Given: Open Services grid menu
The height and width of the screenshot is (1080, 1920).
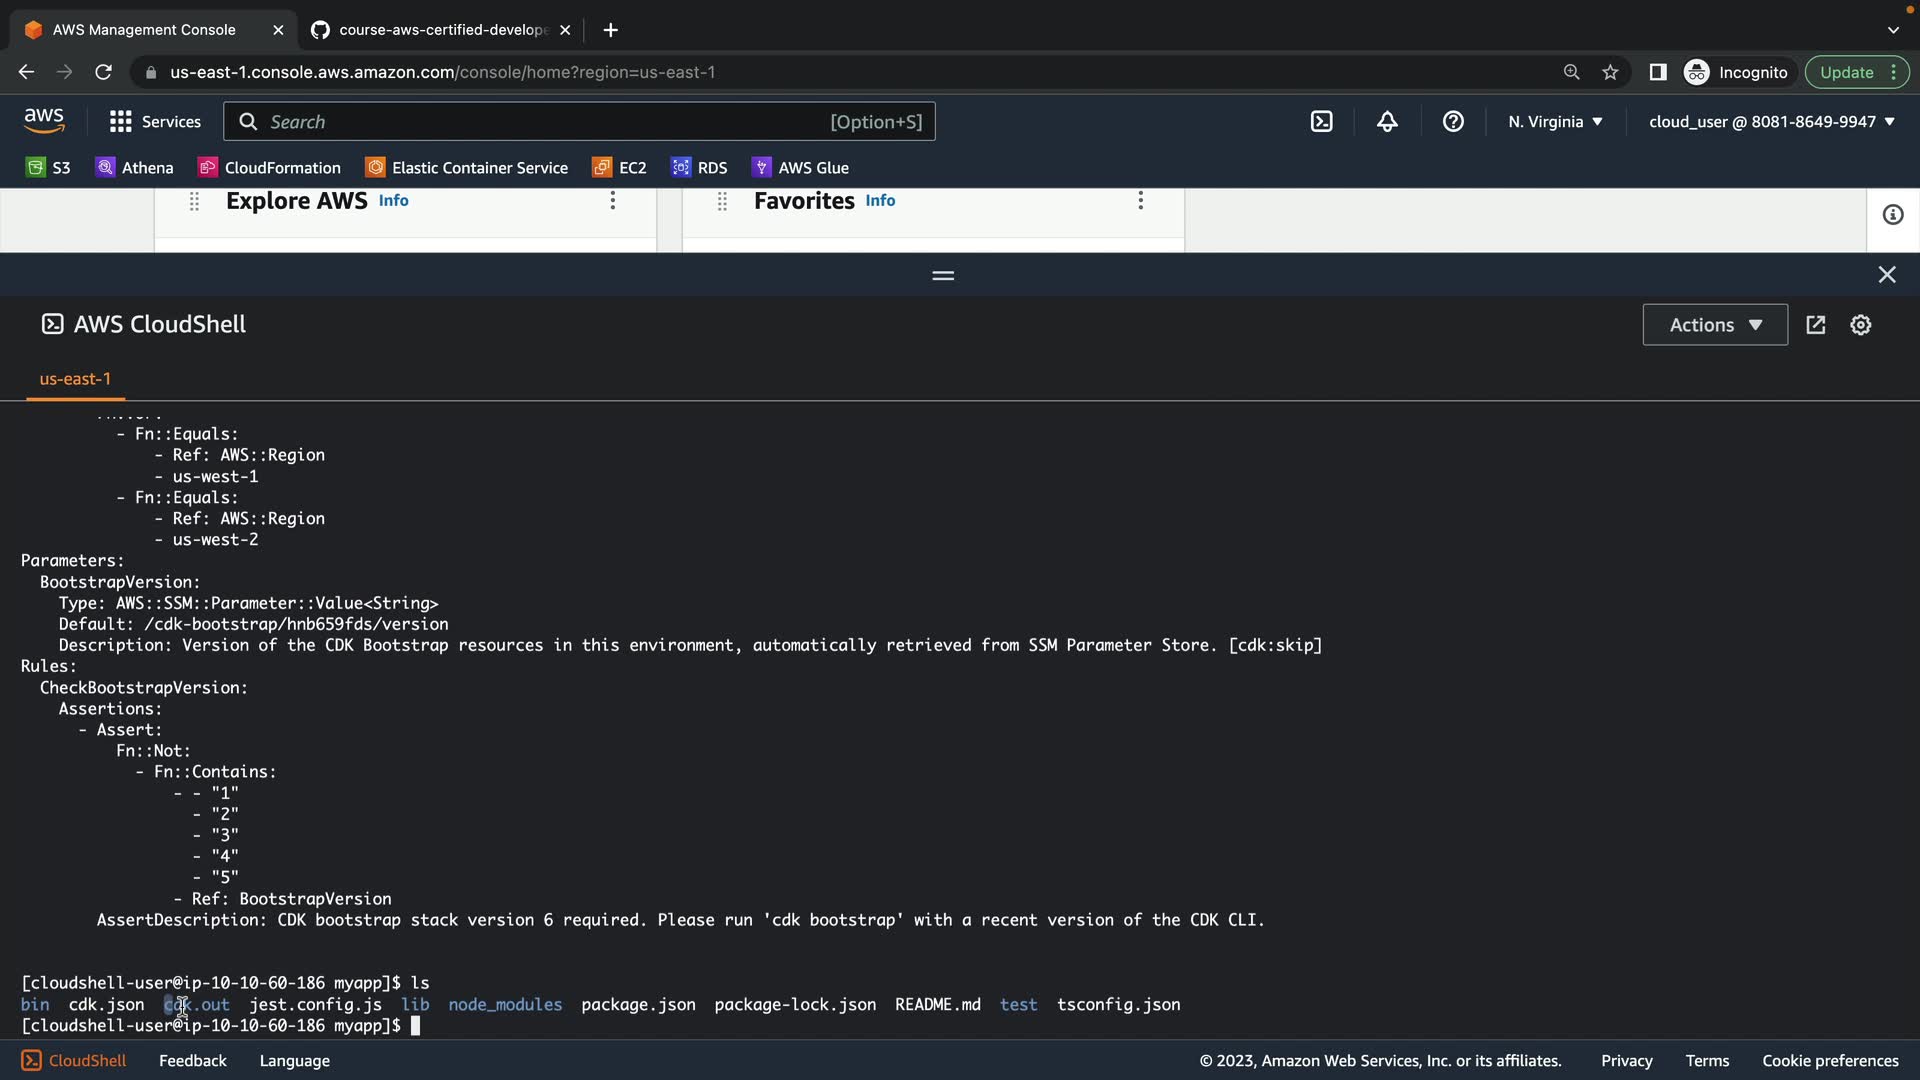Looking at the screenshot, I should tap(155, 122).
